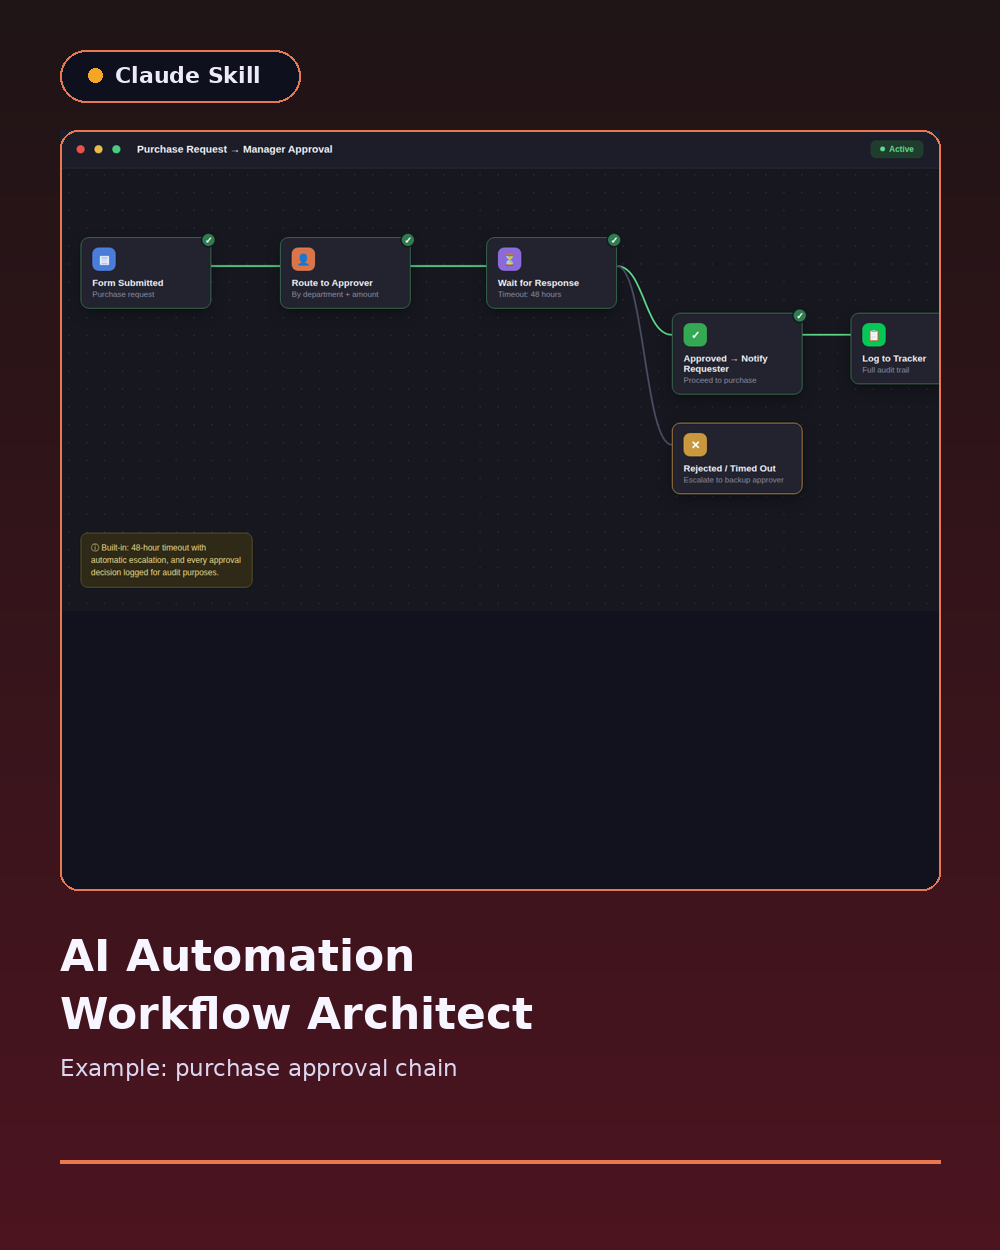Click the orange Route to Approver person icon
This screenshot has width=1000, height=1250.
303,259
